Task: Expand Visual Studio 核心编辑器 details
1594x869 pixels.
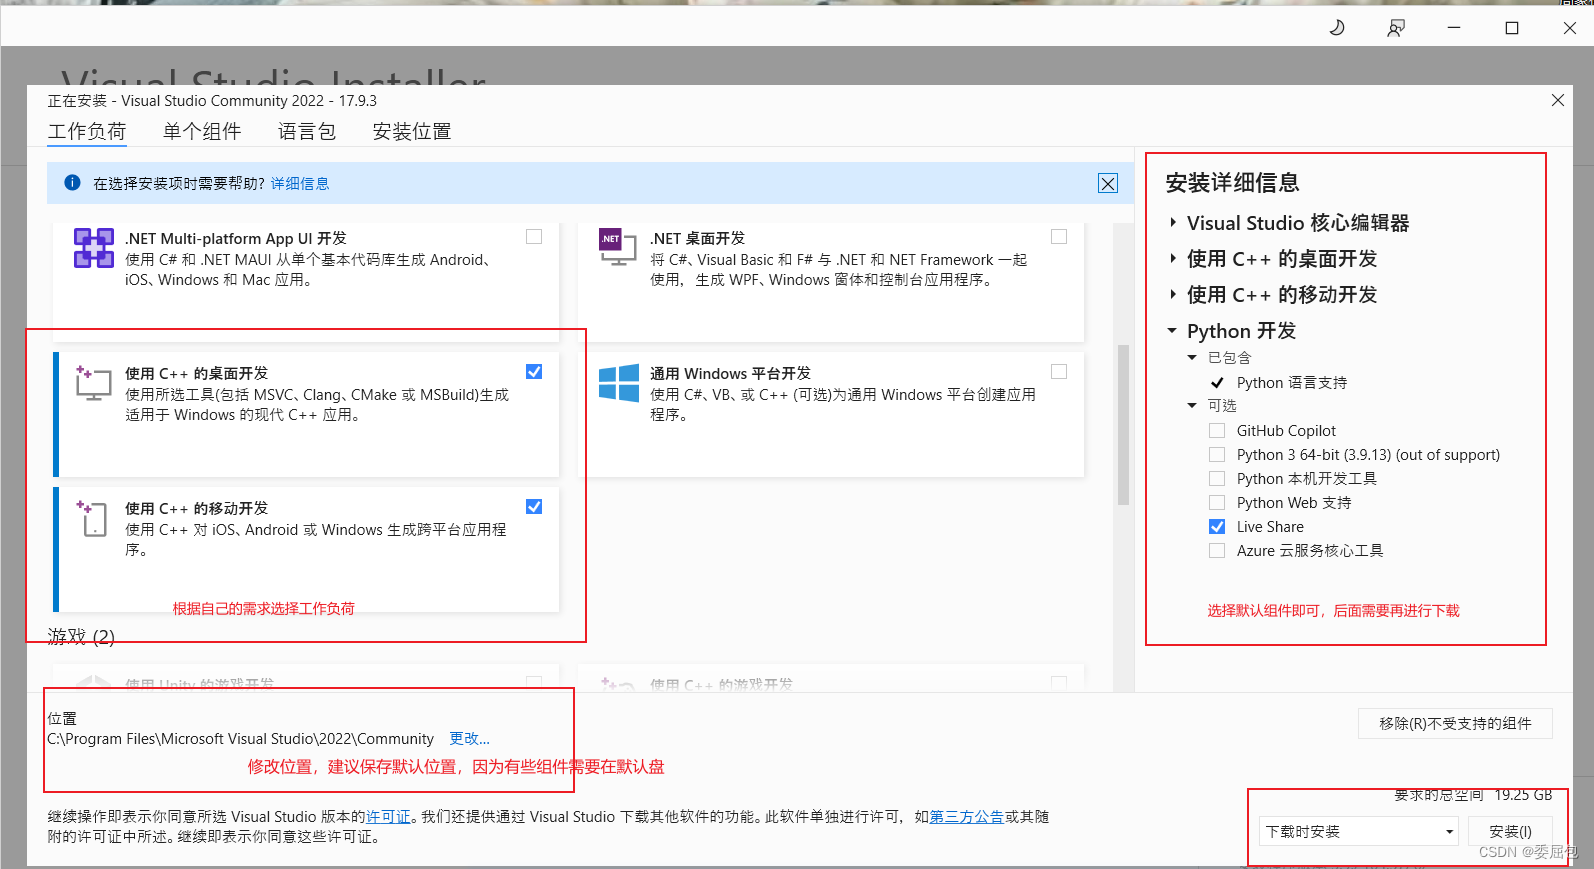Action: click(x=1173, y=223)
